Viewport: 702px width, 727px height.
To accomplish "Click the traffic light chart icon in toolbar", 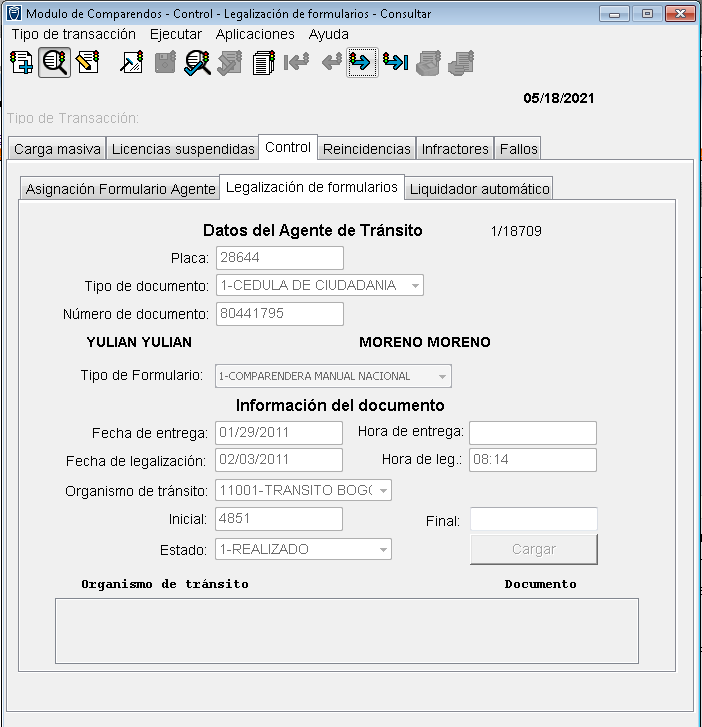I will (132, 63).
